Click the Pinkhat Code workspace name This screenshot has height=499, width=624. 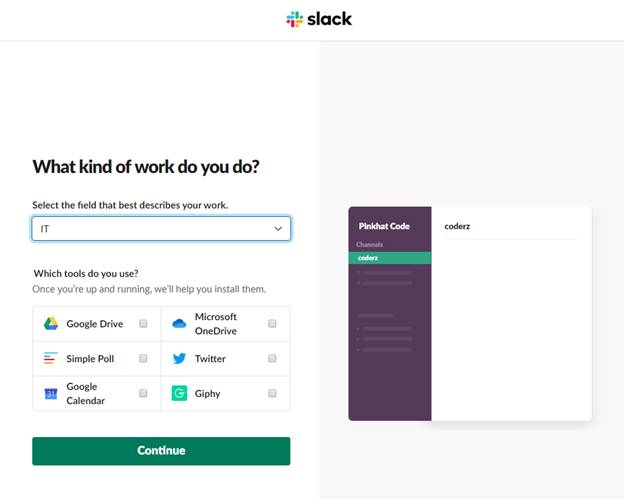tap(384, 226)
